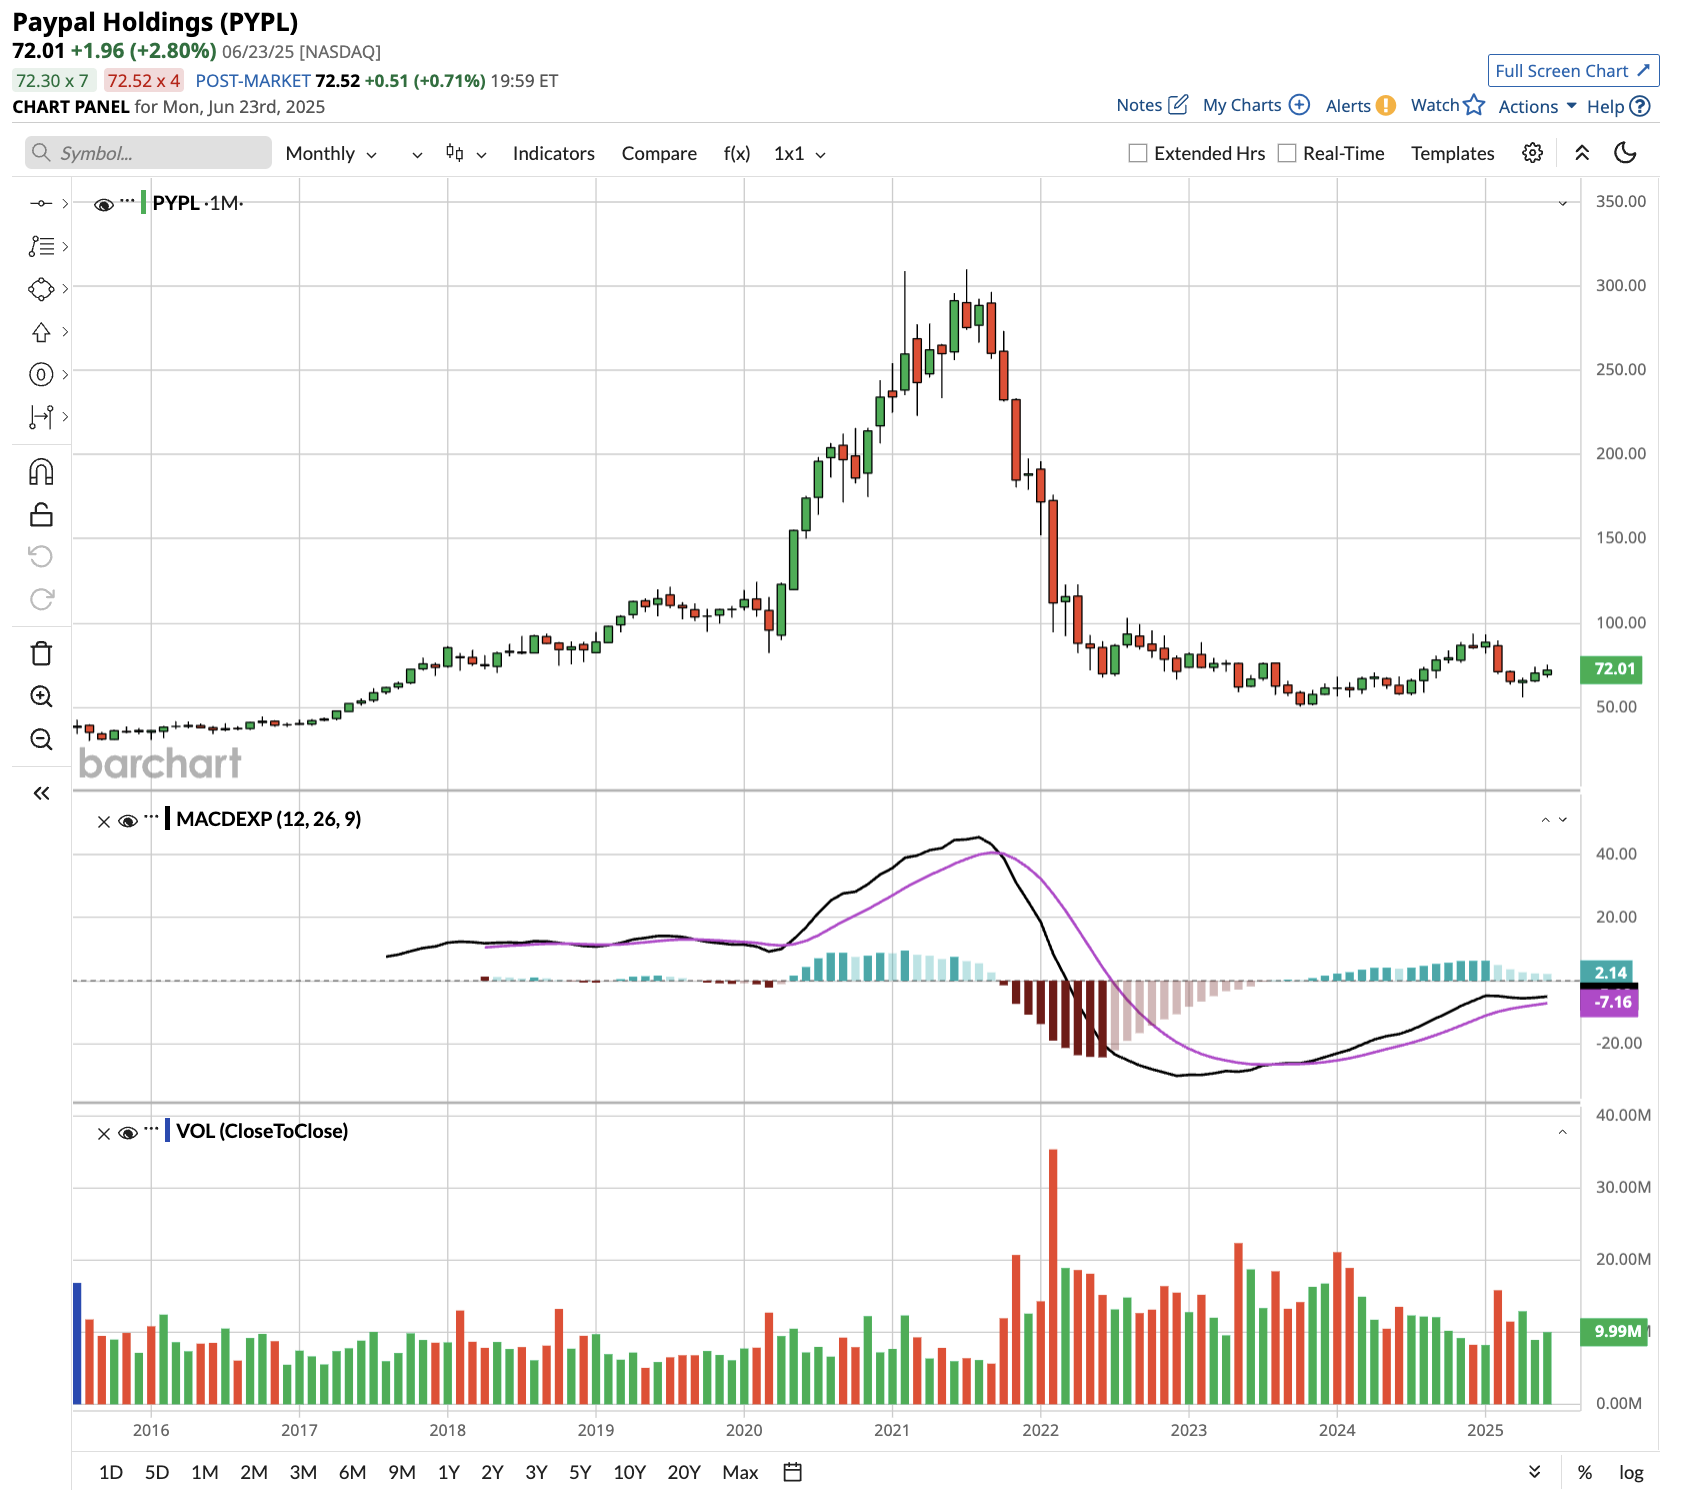This screenshot has height=1490, width=1686.
Task: Collapse the drawing tools sidebar
Action: 41,793
